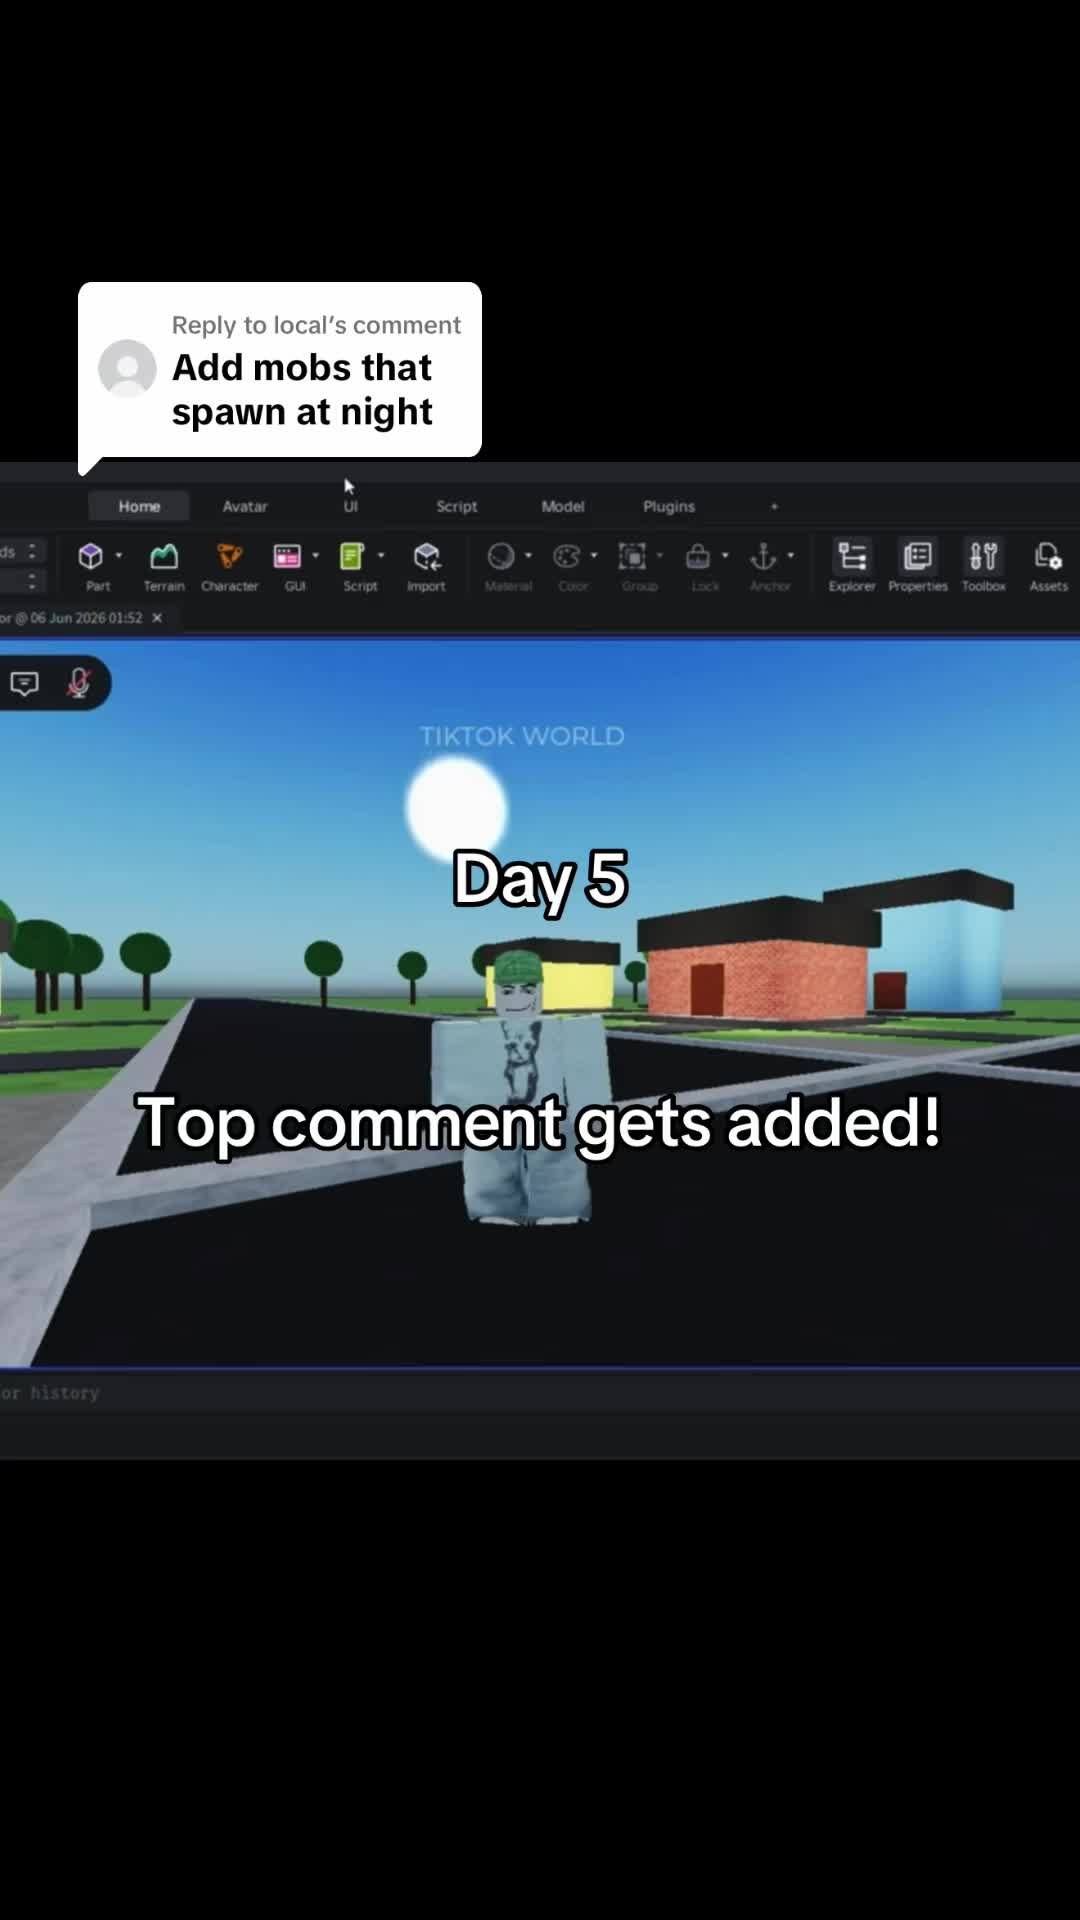Toggle the Explorer panel

coord(852,566)
